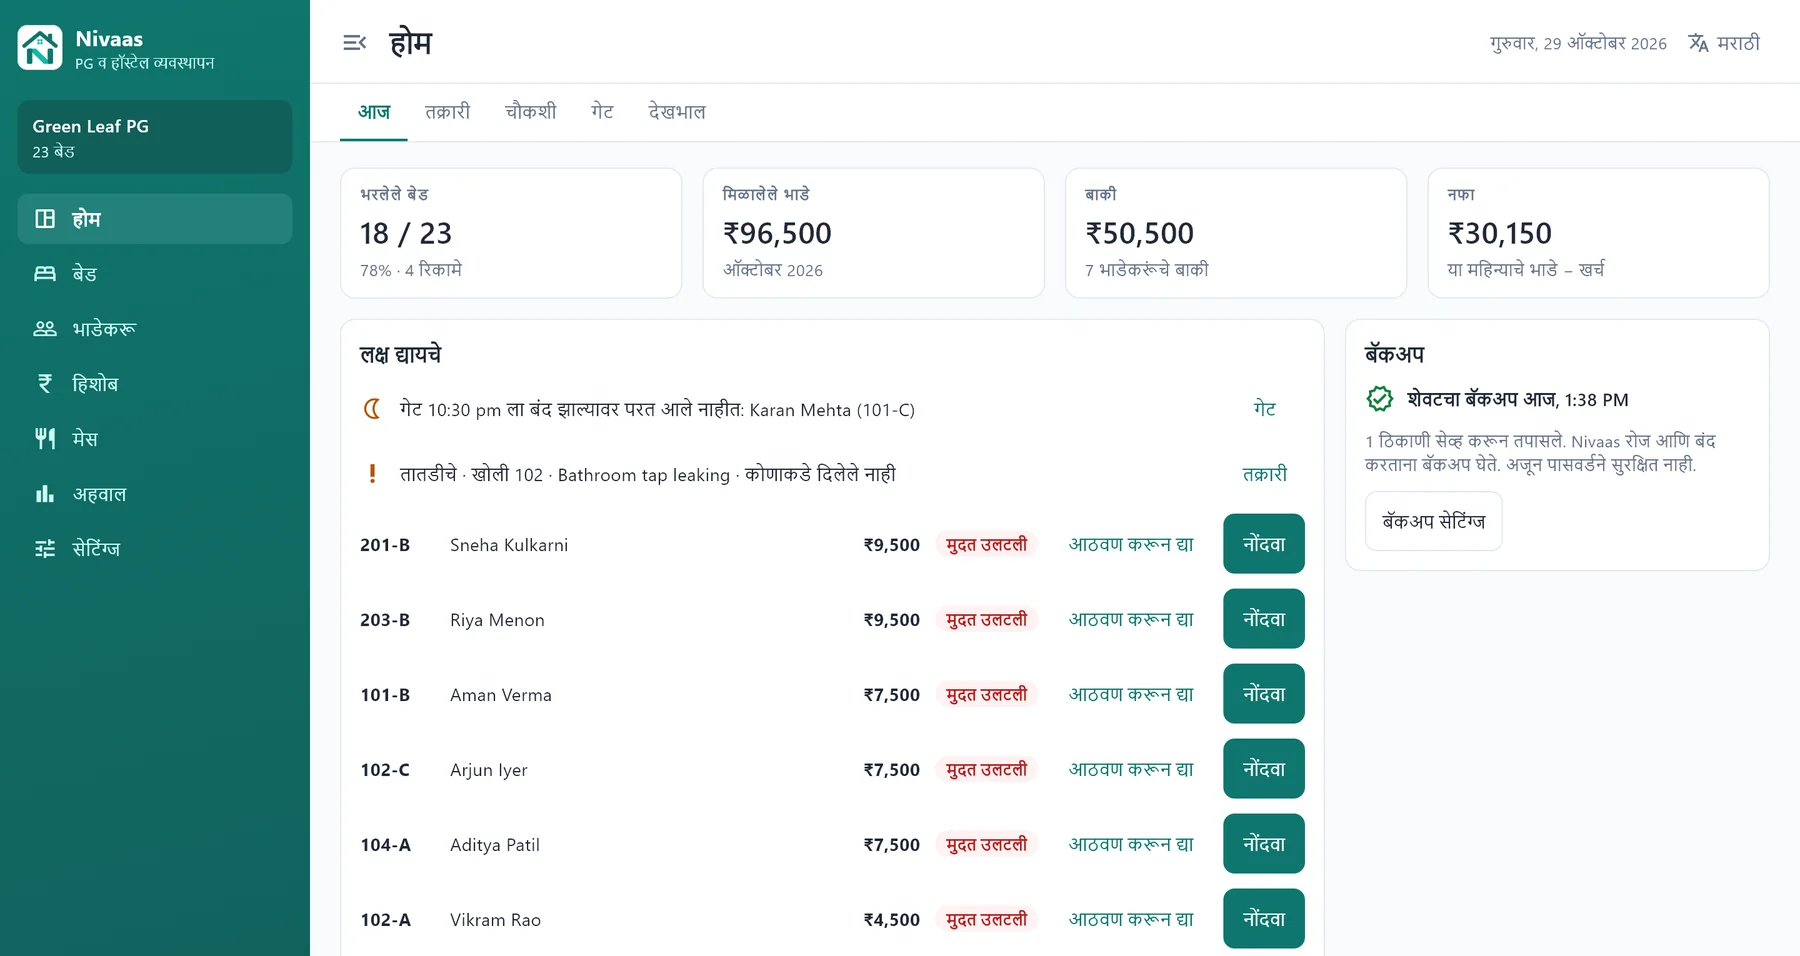Send reminder to Vikram Rao
This screenshot has width=1800, height=956.
point(1131,919)
